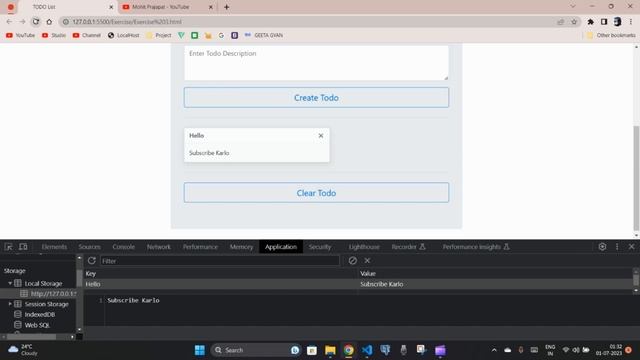
Task: Click the page vertical scrollbar thumb
Action: click(x=636, y=178)
